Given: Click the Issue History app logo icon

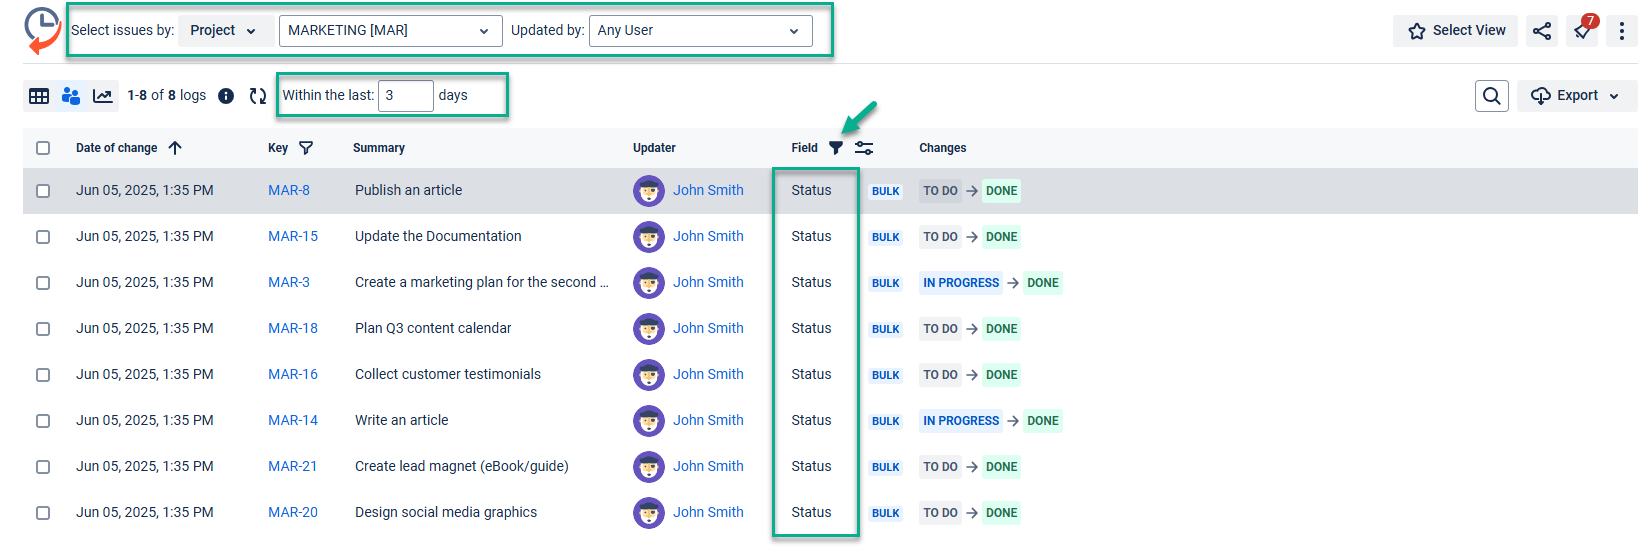Looking at the screenshot, I should 42,30.
